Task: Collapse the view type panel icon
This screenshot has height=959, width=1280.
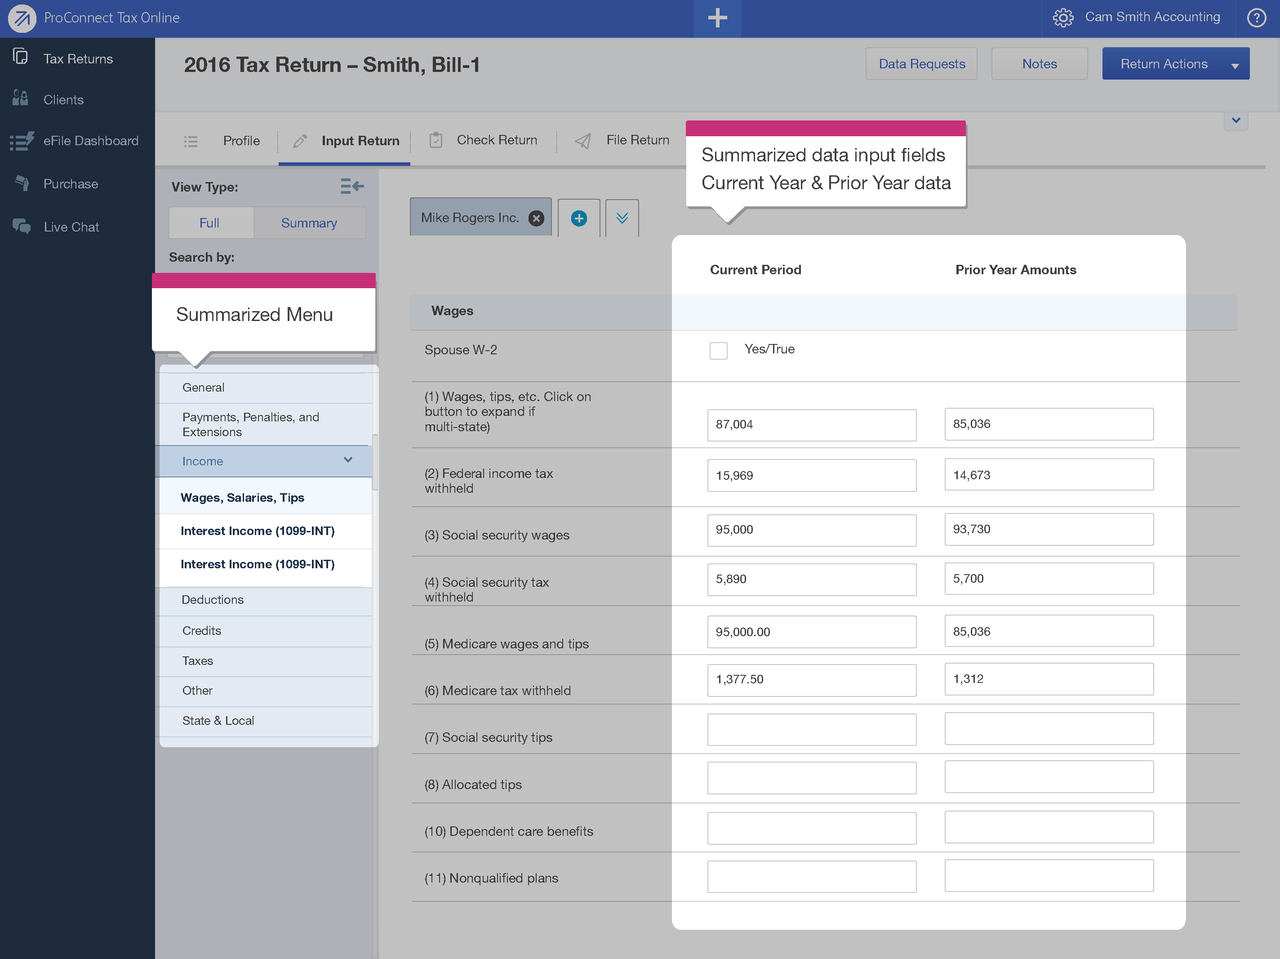Action: (352, 186)
